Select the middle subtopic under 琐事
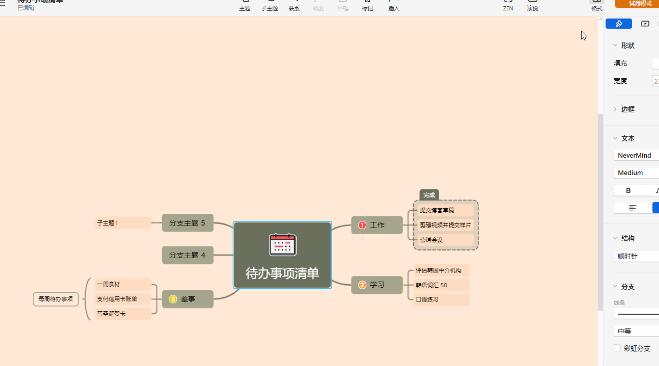The width and height of the screenshot is (659, 366). tap(122, 299)
